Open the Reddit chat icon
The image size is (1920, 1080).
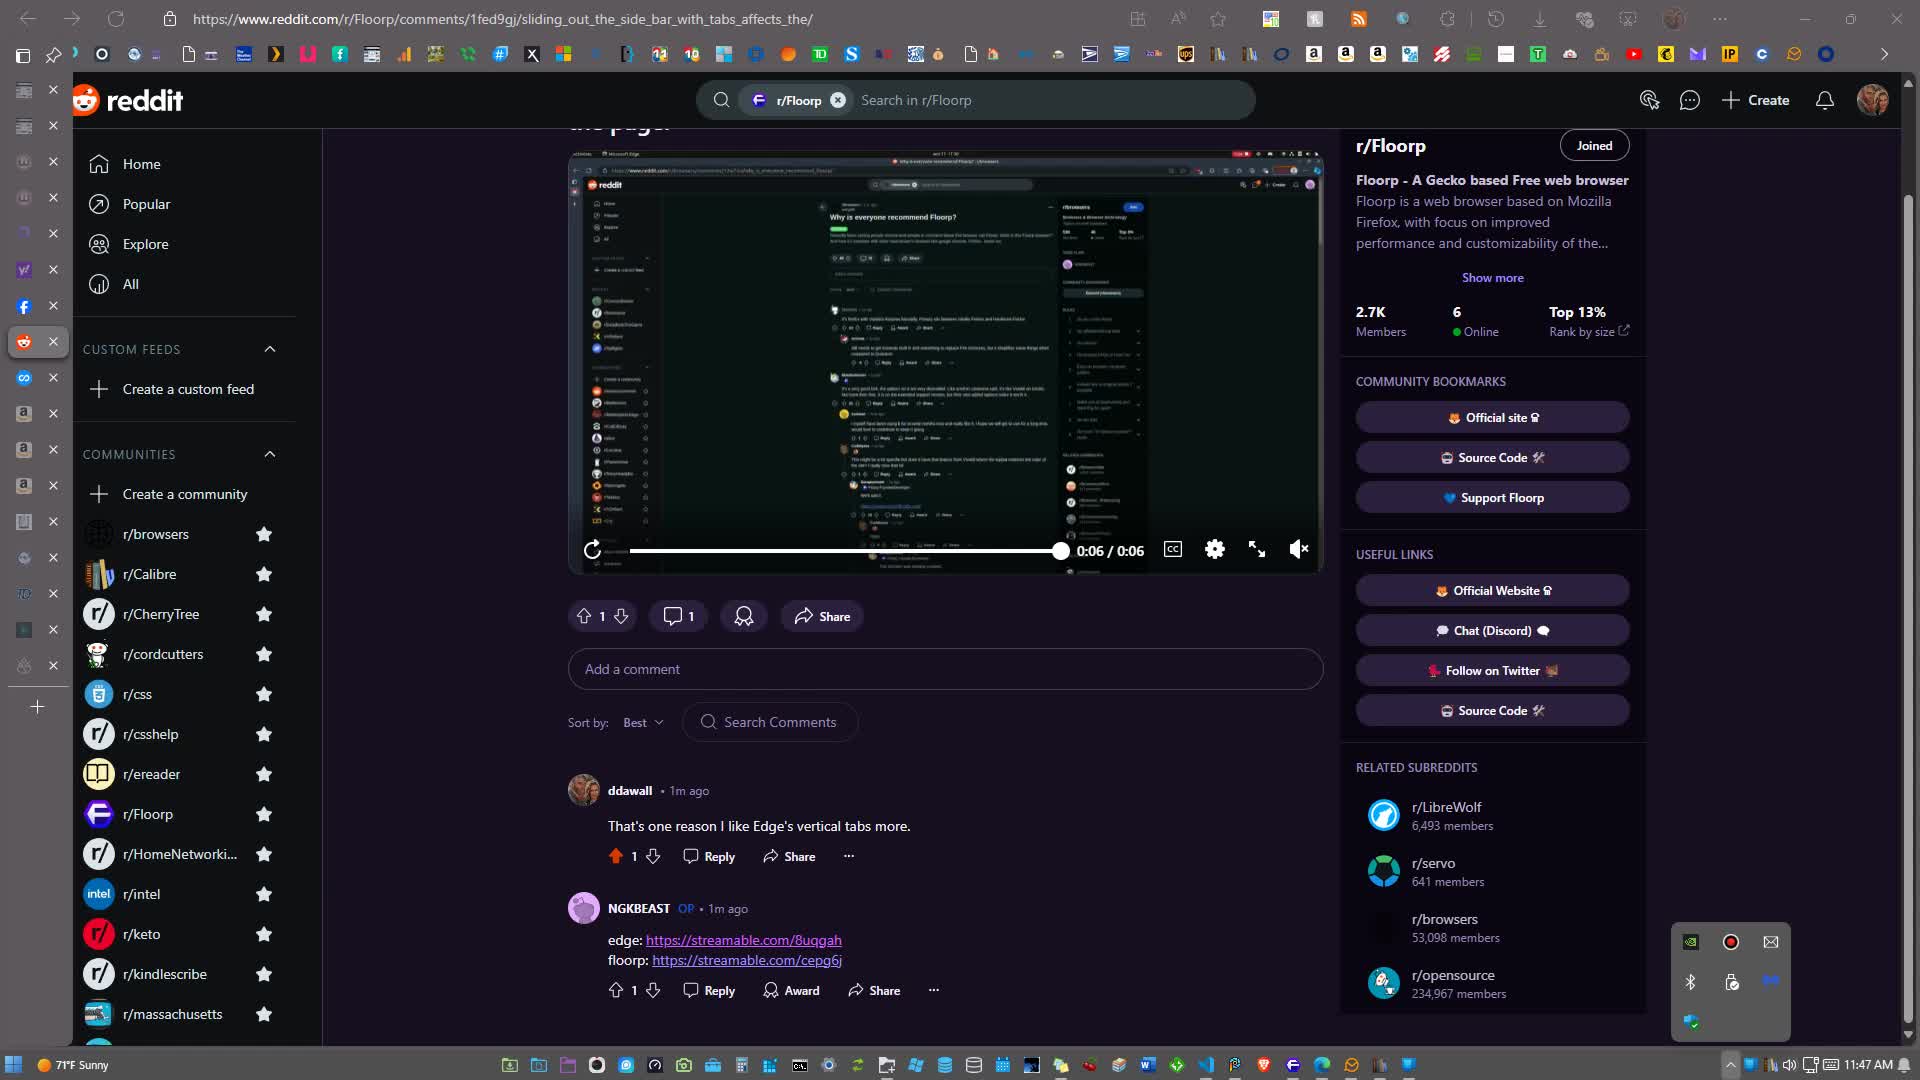coord(1690,100)
